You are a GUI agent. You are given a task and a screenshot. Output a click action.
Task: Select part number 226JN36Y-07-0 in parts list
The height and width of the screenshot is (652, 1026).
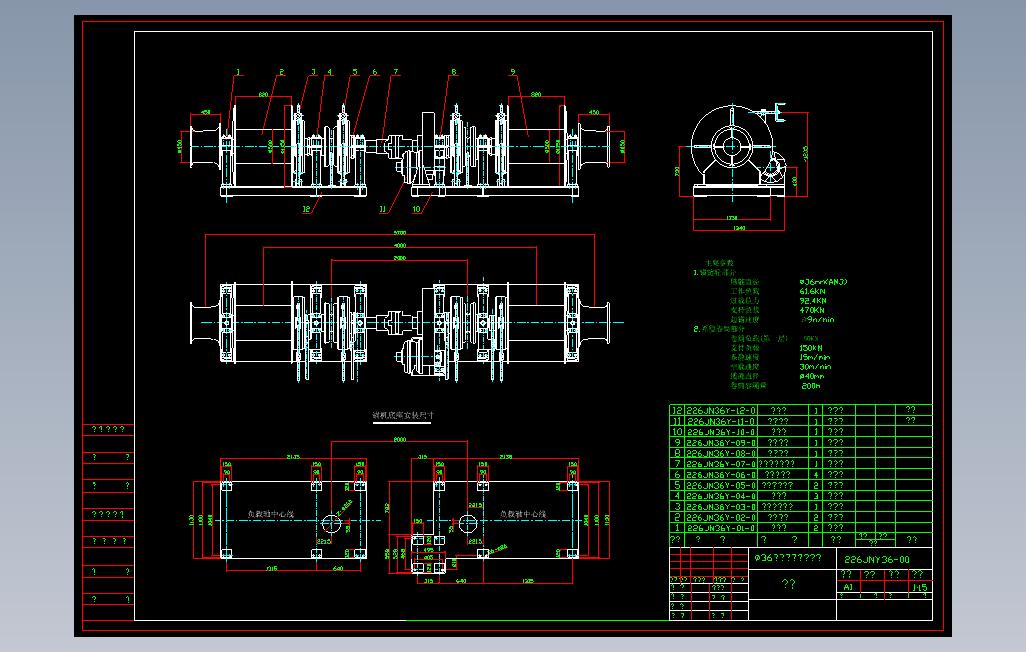tap(721, 463)
